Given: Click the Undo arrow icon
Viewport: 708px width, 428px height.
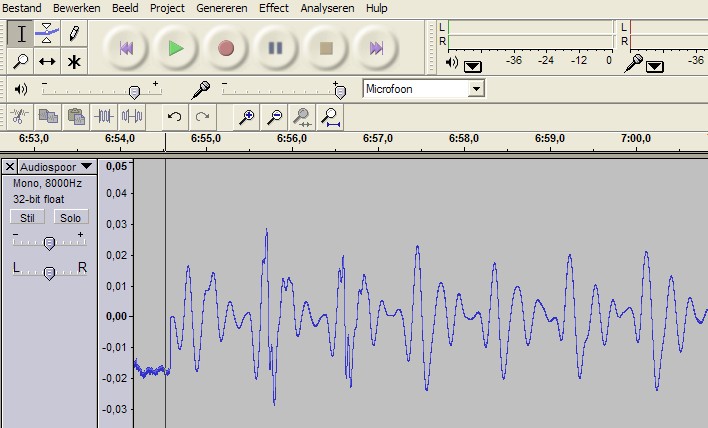Looking at the screenshot, I should [x=175, y=117].
